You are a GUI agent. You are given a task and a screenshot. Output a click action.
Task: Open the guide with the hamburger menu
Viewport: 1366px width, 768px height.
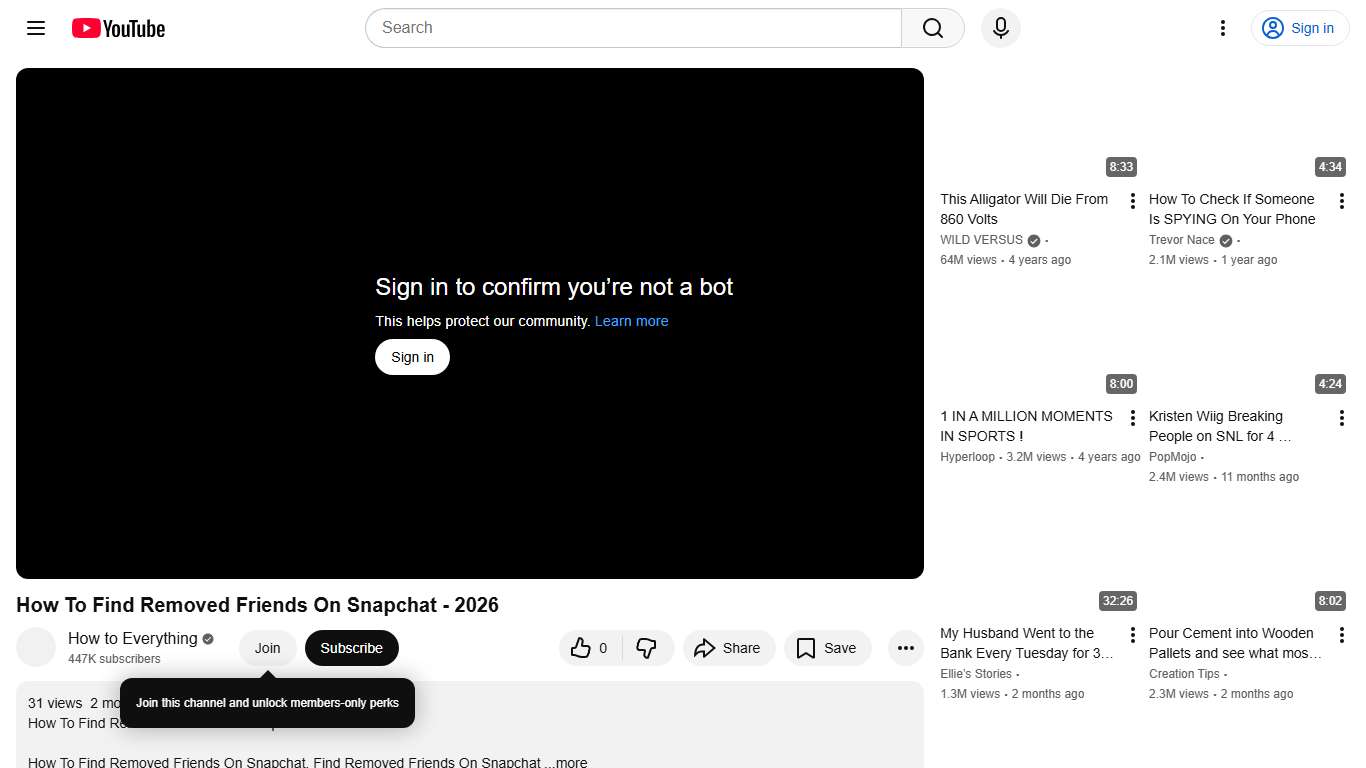tap(35, 28)
